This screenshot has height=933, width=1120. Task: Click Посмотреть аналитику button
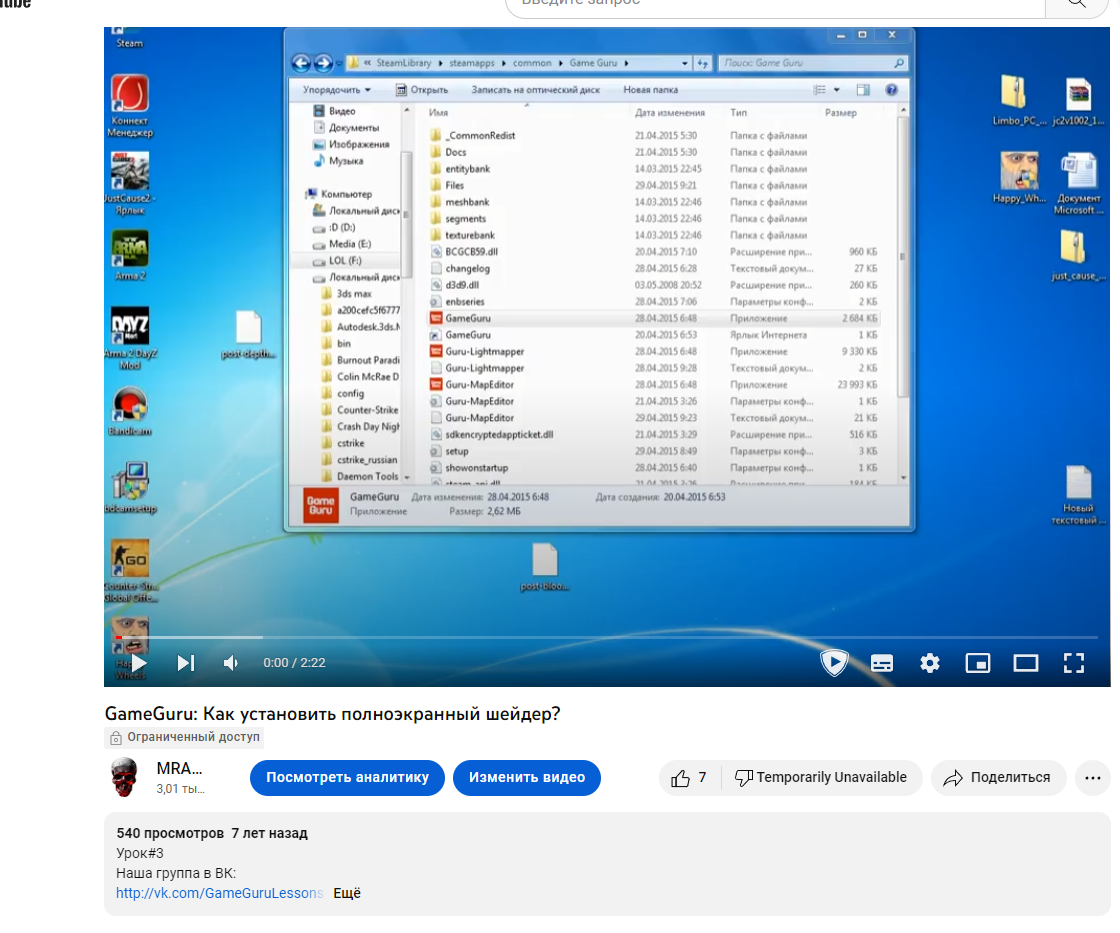[347, 777]
